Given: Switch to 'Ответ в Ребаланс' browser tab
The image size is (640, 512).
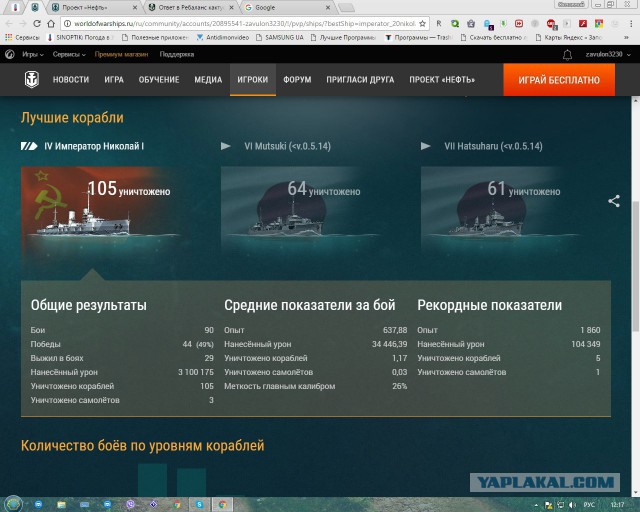Looking at the screenshot, I should click(x=191, y=7).
